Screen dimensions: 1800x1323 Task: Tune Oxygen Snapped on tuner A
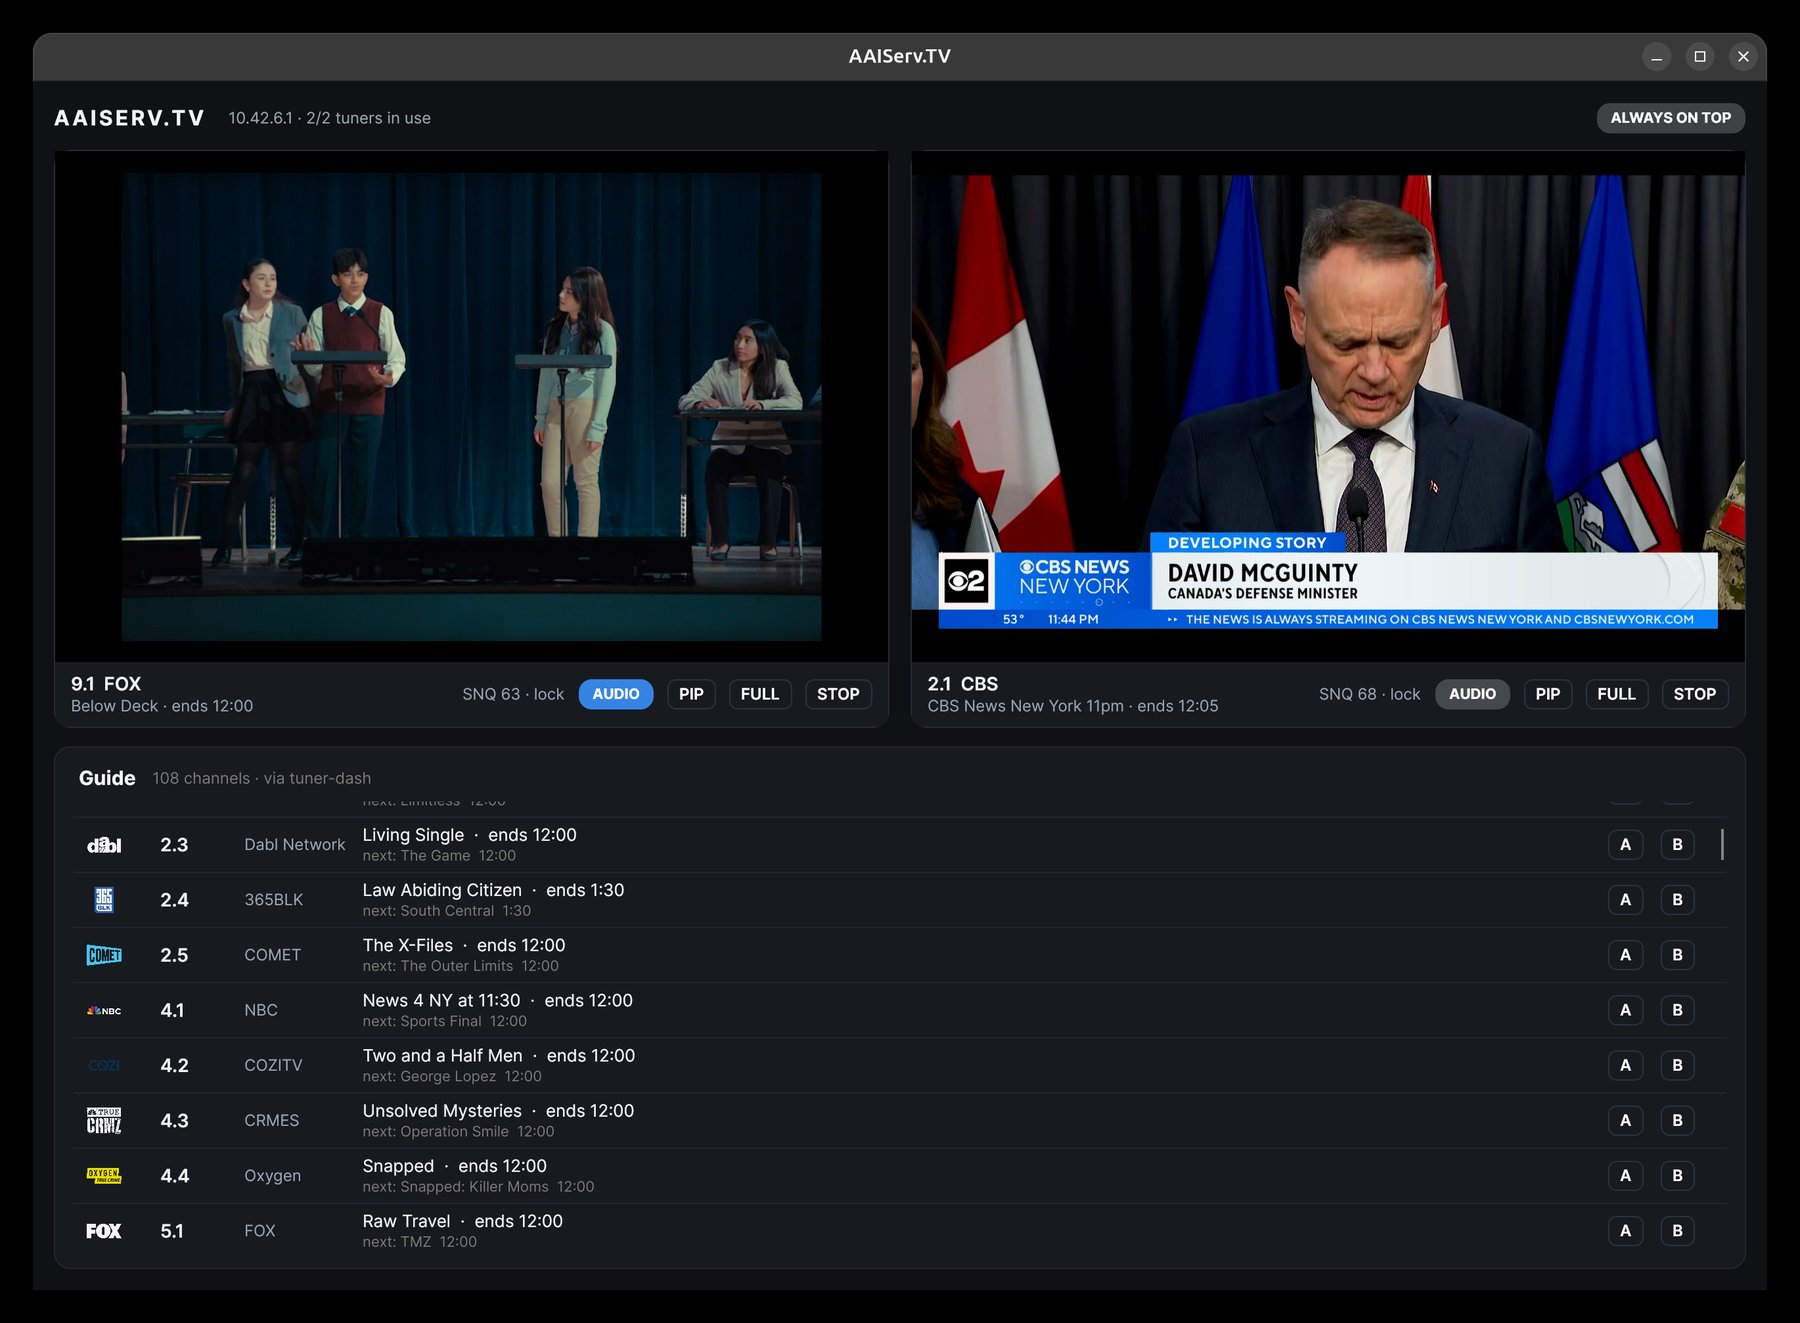[1625, 1176]
